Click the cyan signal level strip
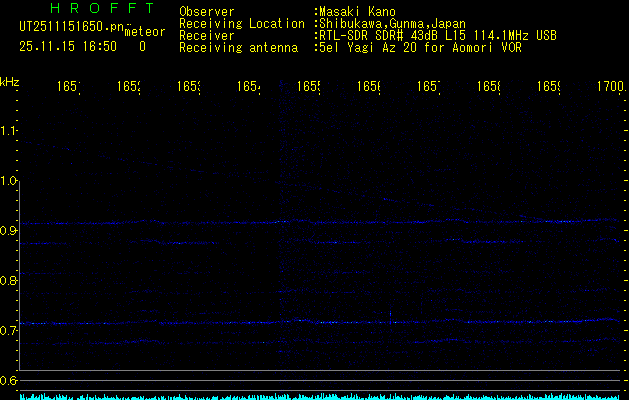629x400 pixels. tap(320, 396)
